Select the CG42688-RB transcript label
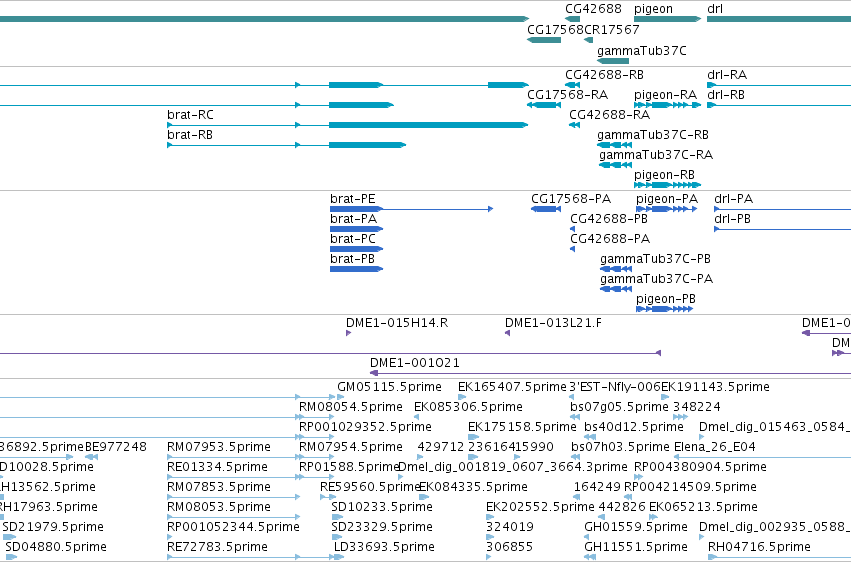The height and width of the screenshot is (562, 851). [604, 75]
